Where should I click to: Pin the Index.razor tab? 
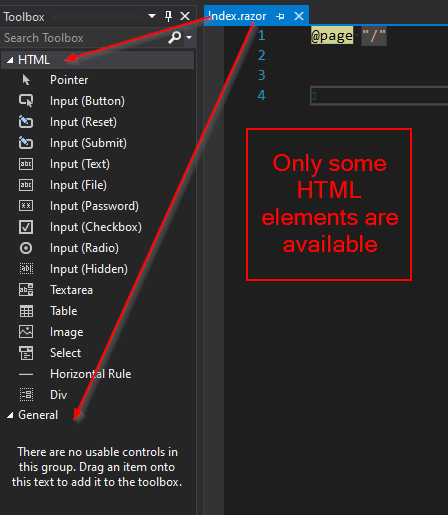(x=280, y=16)
